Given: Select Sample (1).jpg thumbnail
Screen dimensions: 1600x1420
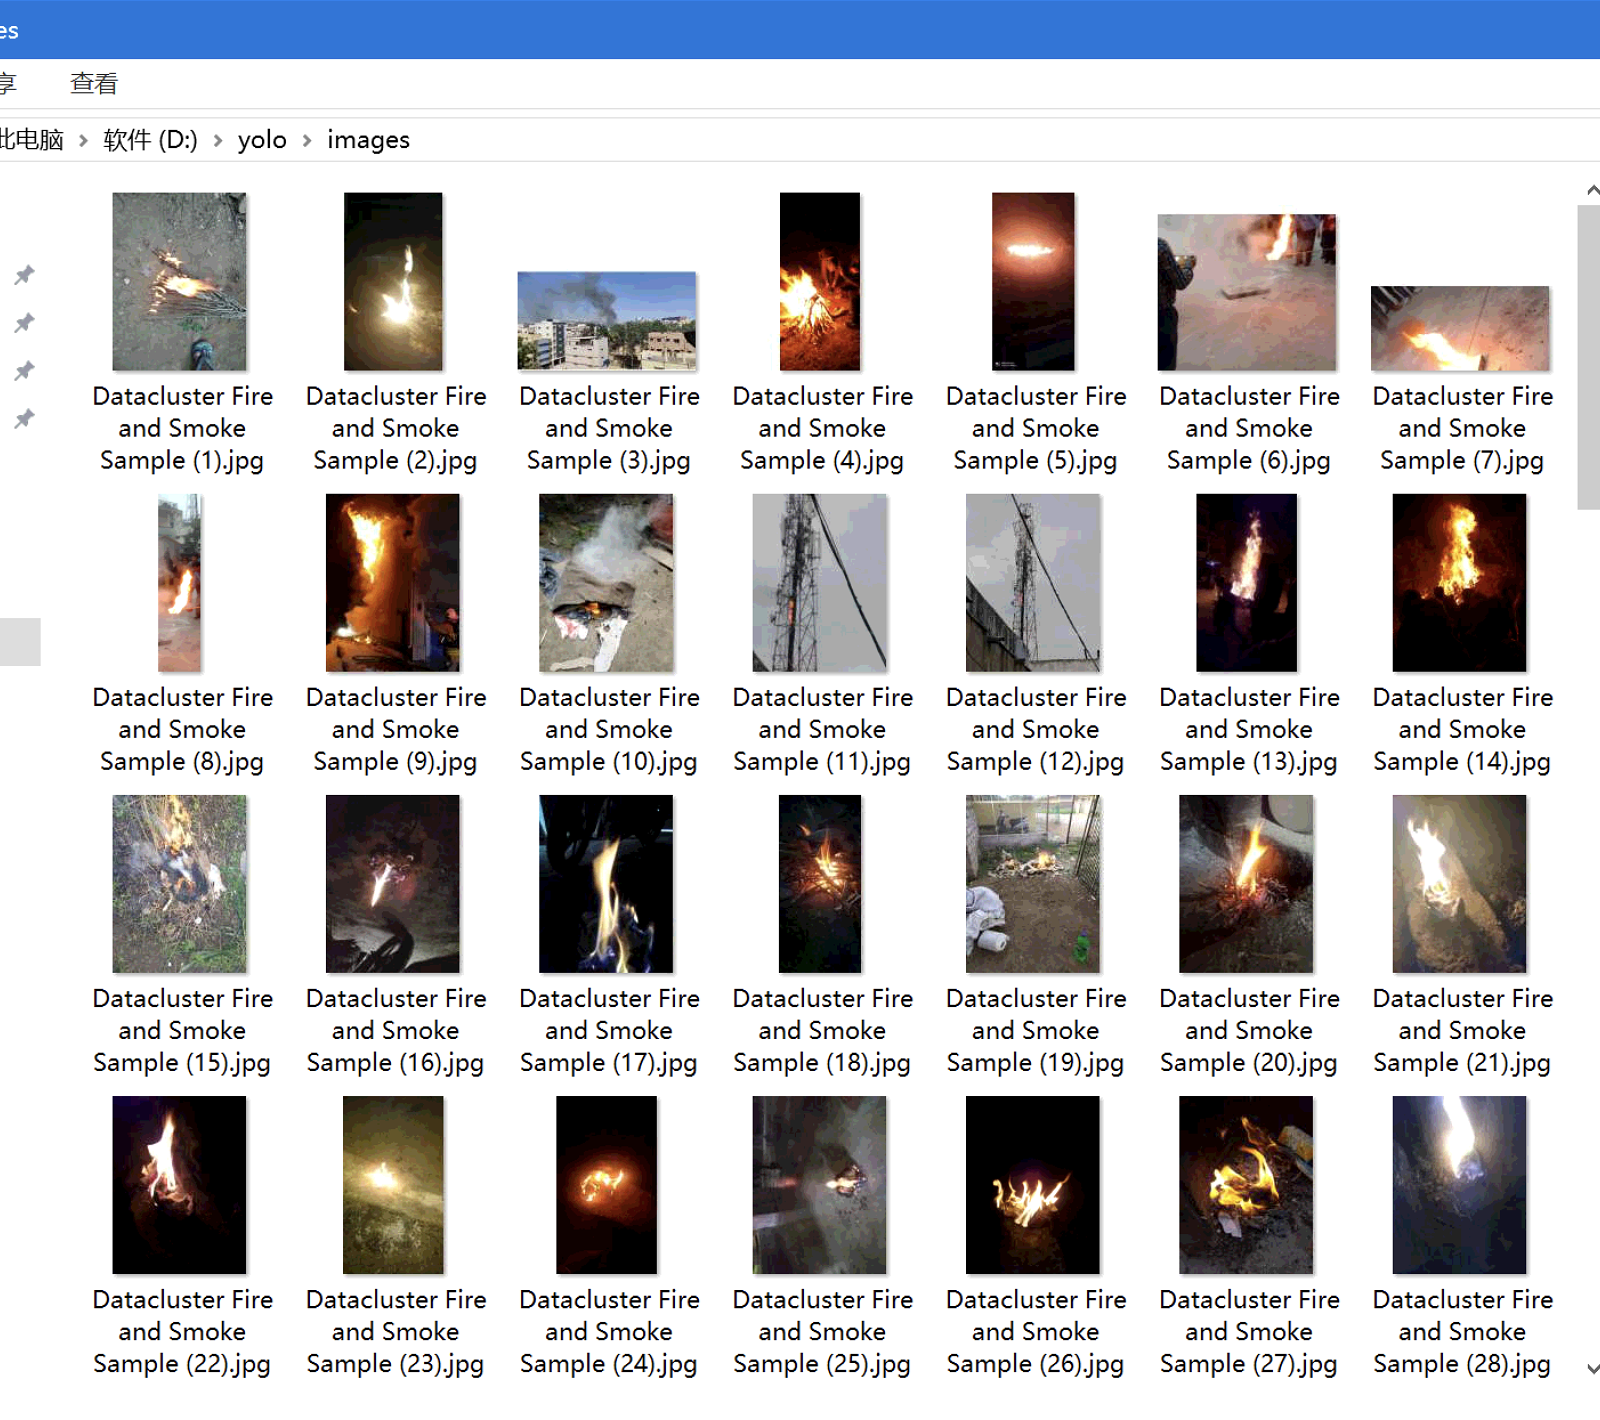Looking at the screenshot, I should click(x=180, y=282).
